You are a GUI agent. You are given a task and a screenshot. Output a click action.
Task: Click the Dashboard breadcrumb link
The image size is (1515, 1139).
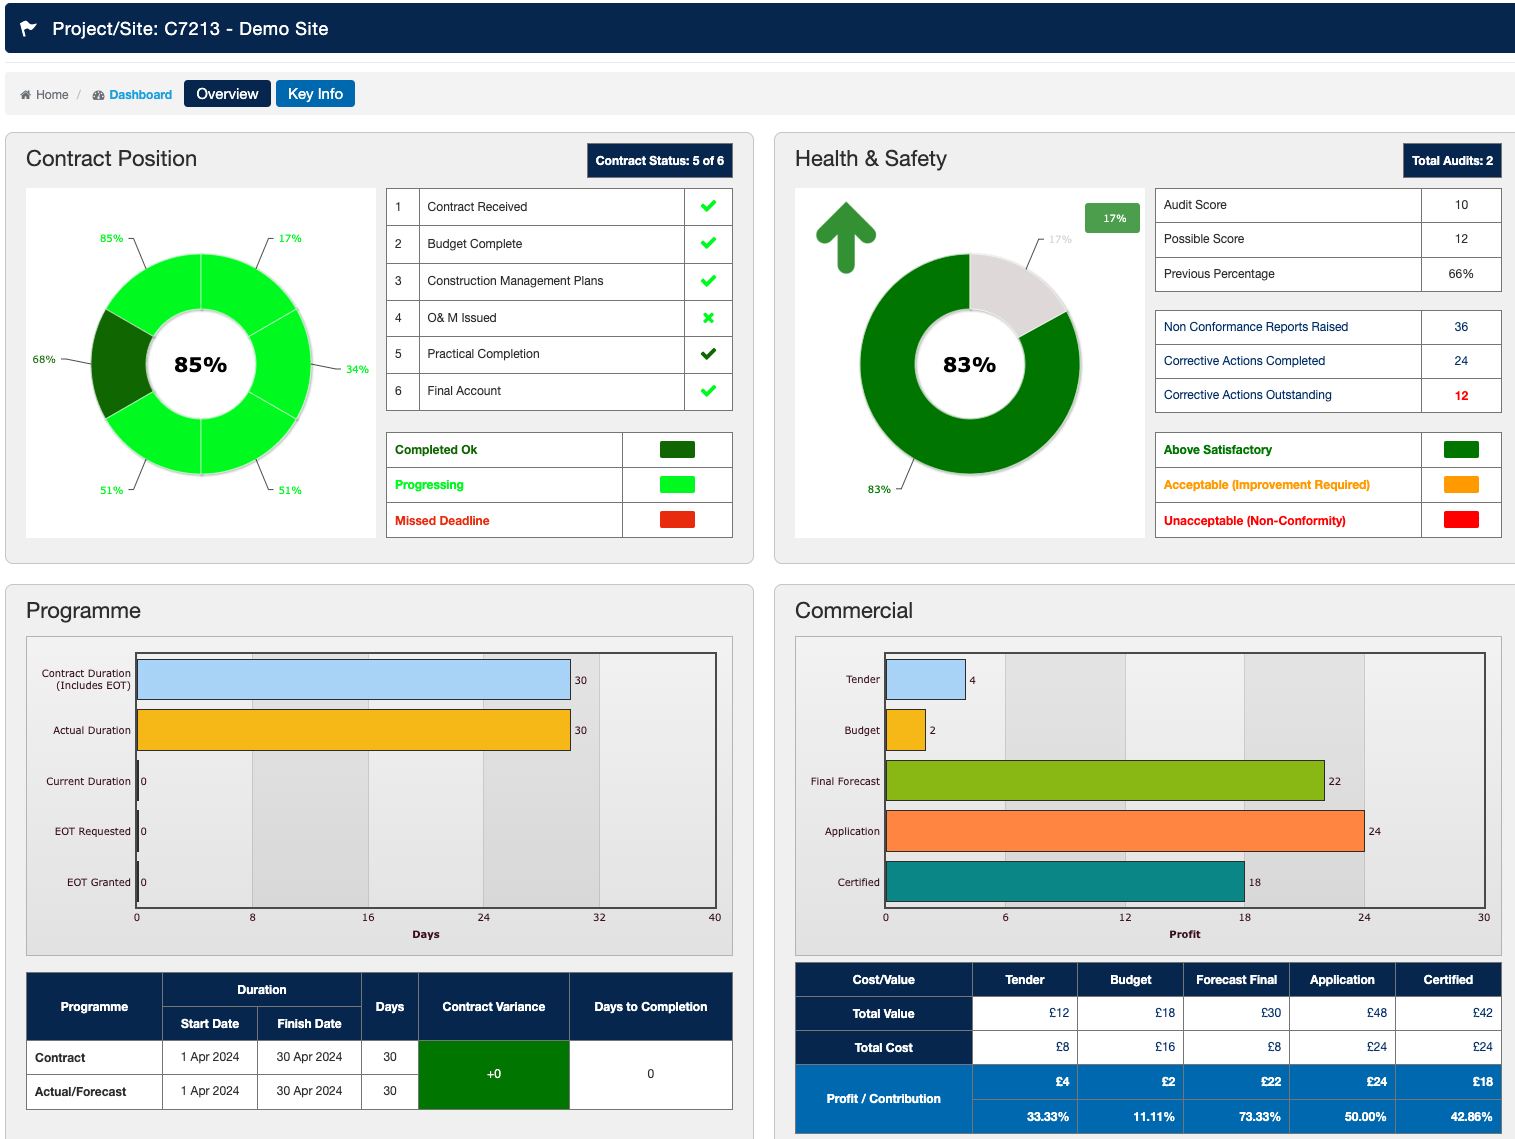click(140, 95)
